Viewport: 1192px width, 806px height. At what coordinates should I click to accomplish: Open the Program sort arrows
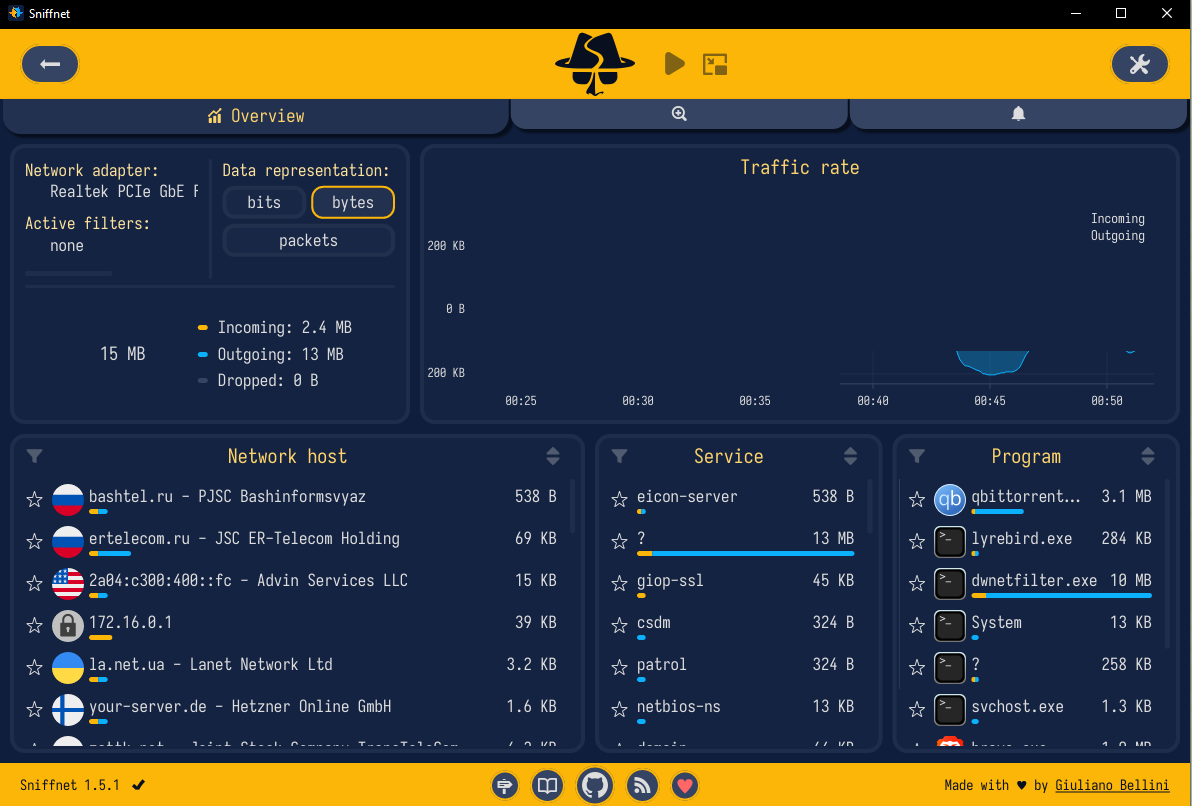(1147, 456)
